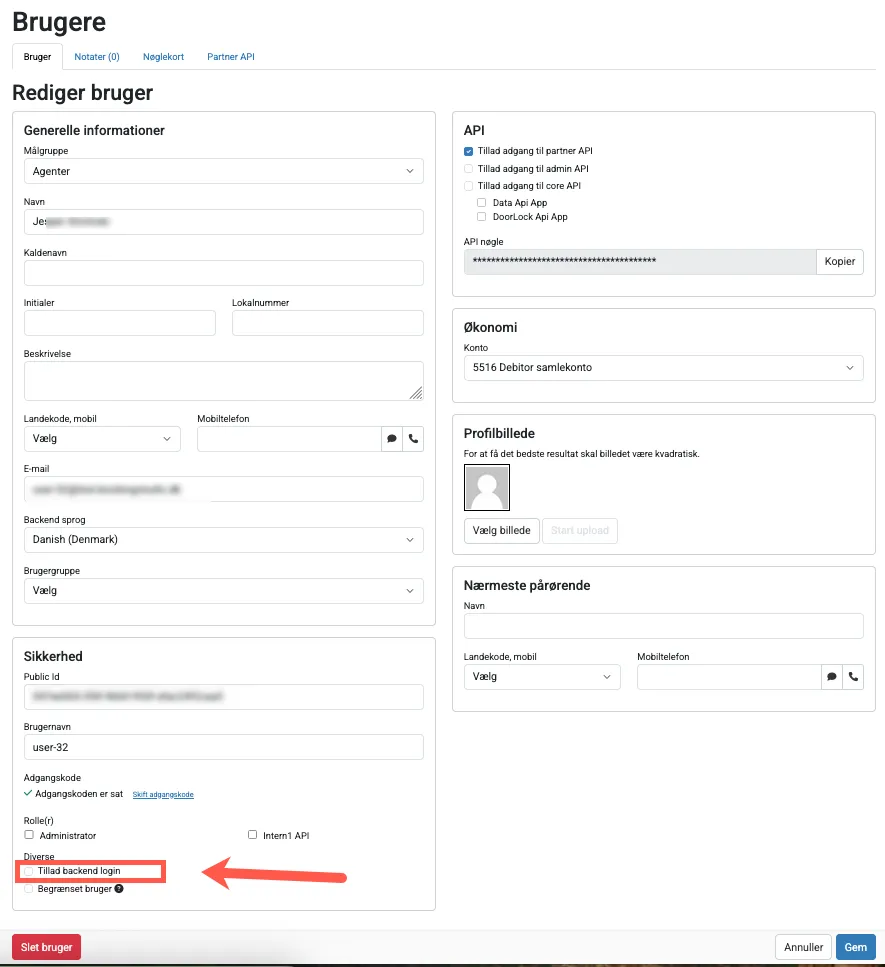Click the SMS icon in Nærmeste pårørende section
885x967 pixels.
tap(831, 677)
